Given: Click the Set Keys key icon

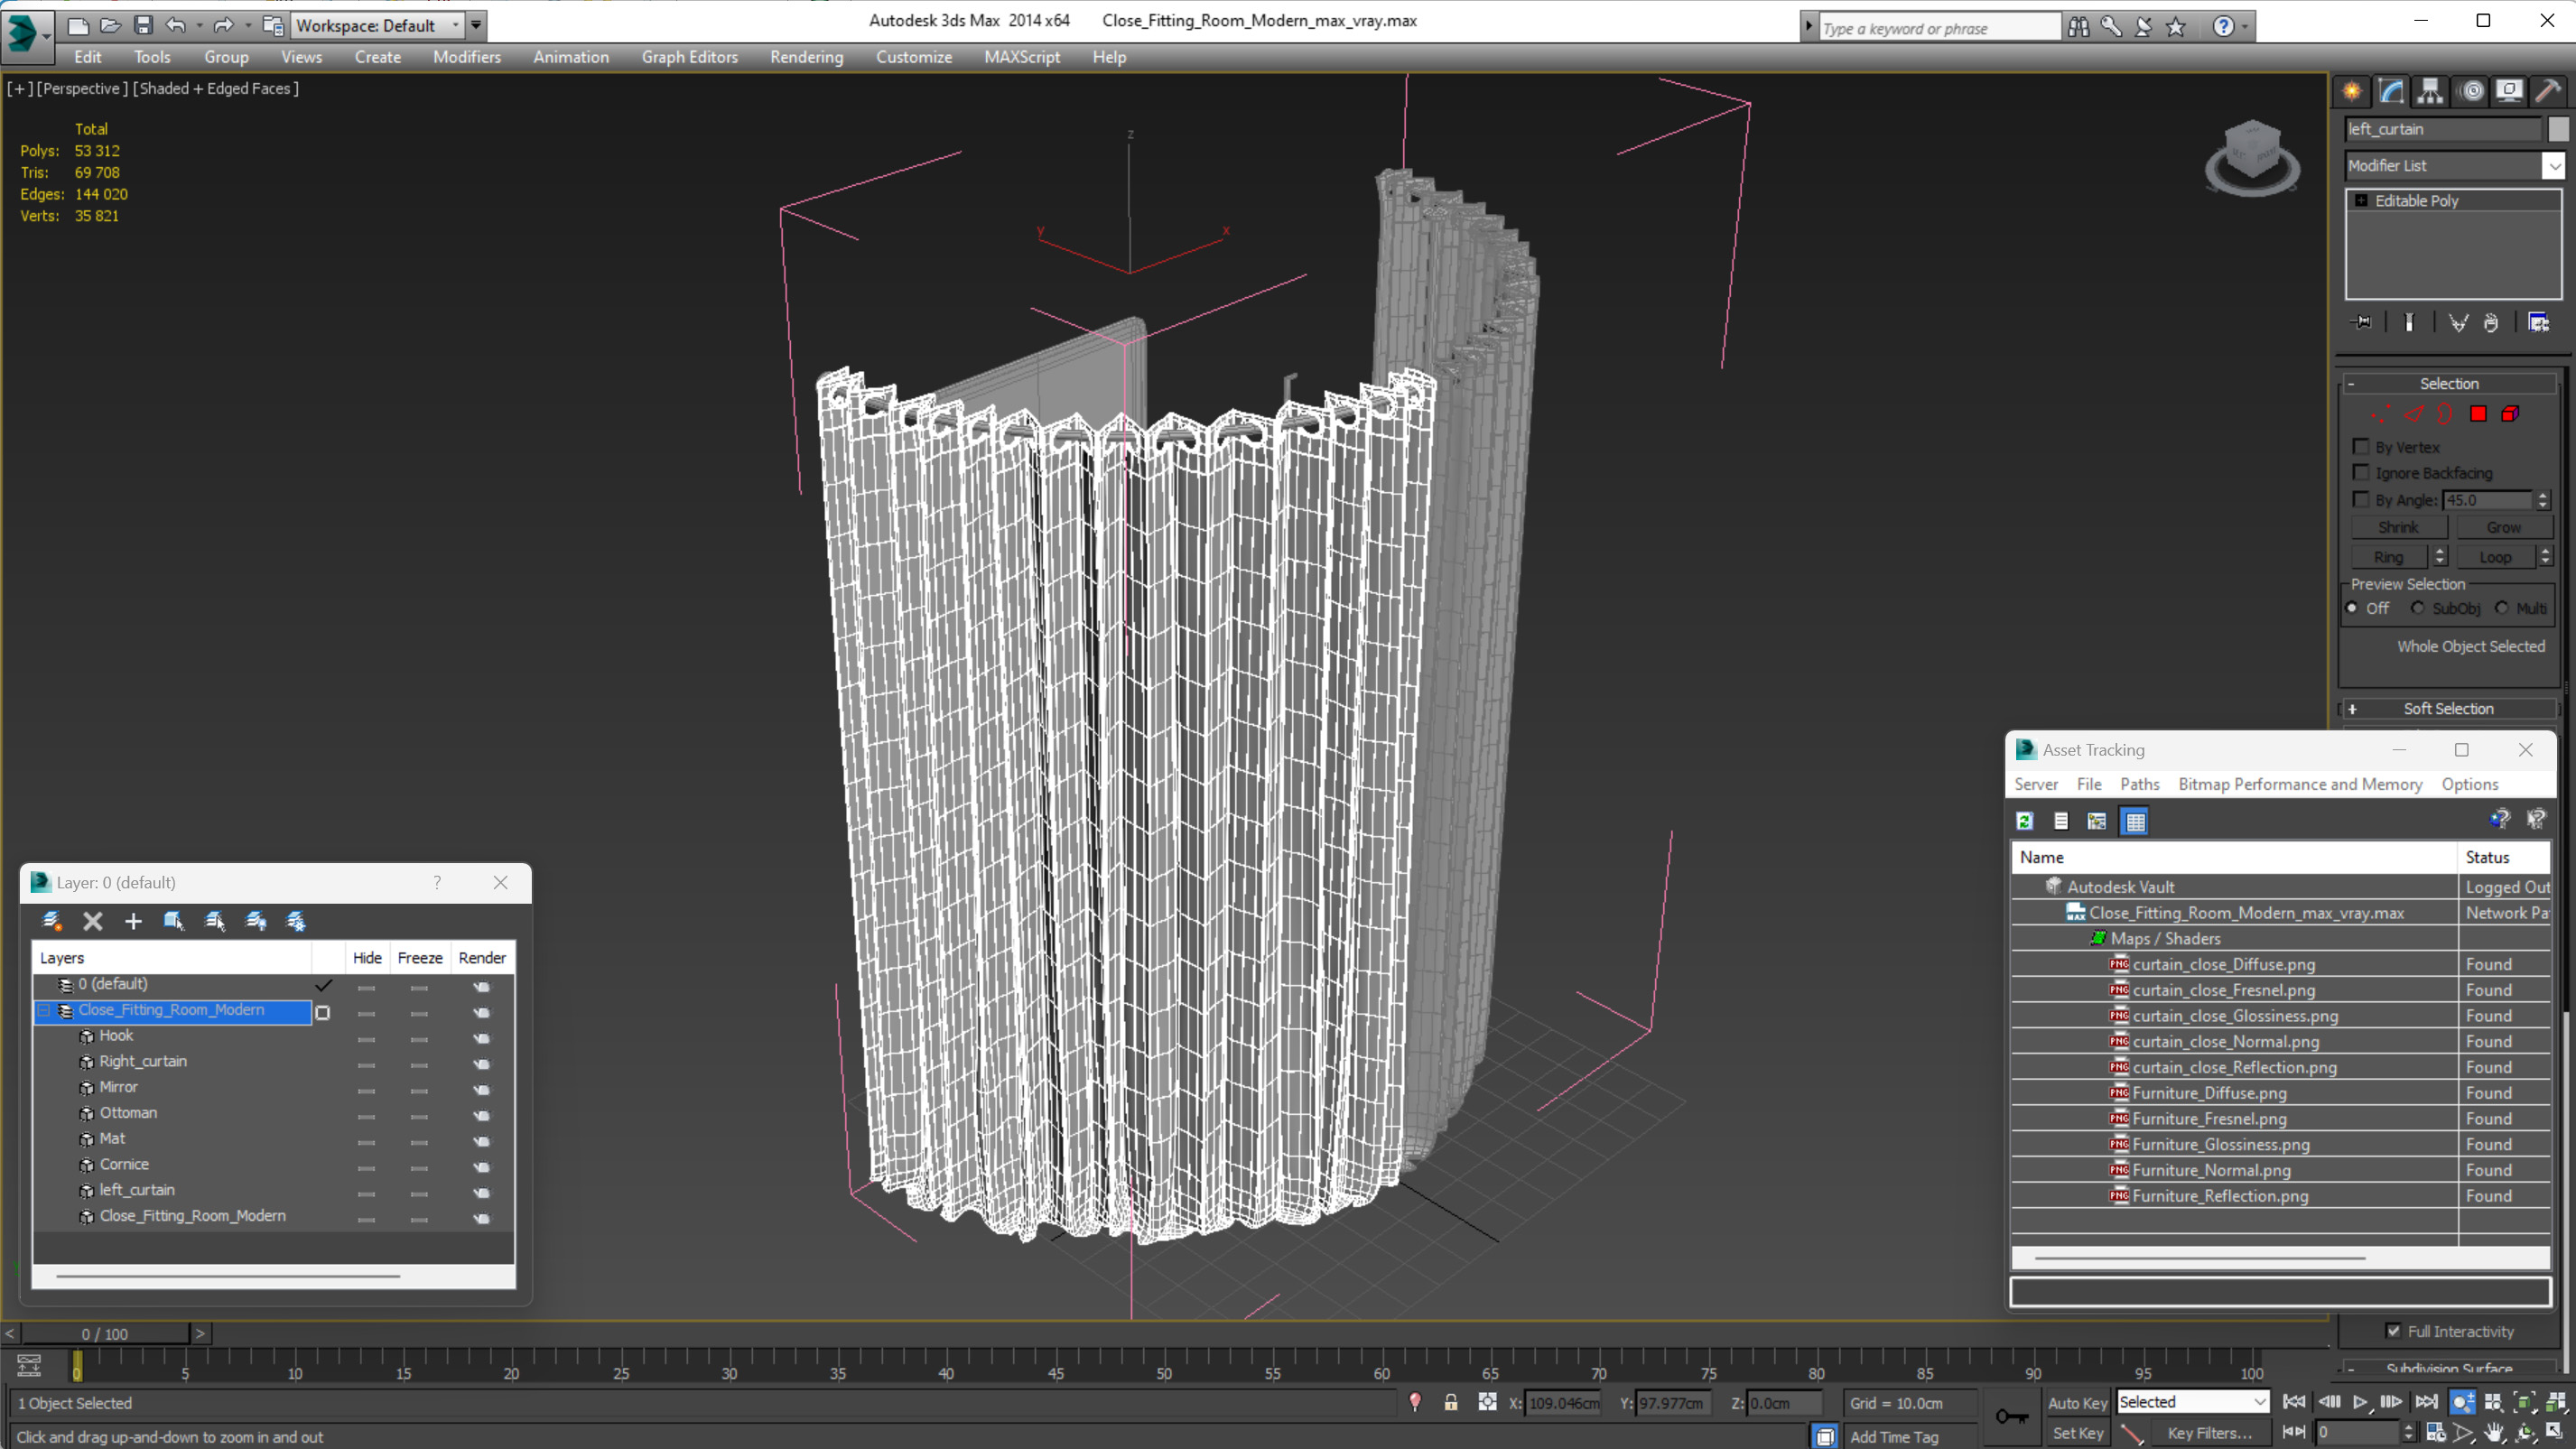Looking at the screenshot, I should (2012, 1416).
